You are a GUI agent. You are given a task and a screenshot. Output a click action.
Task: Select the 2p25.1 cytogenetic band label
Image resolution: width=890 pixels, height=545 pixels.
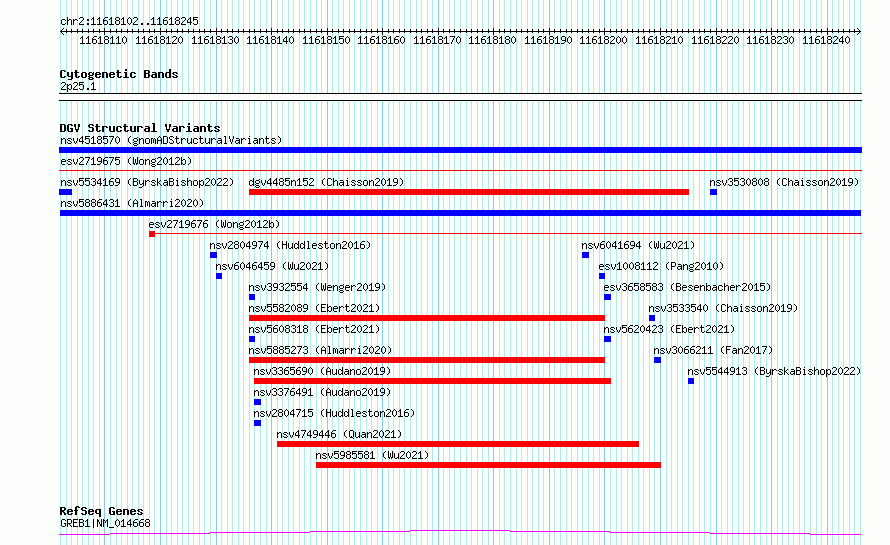click(x=78, y=86)
